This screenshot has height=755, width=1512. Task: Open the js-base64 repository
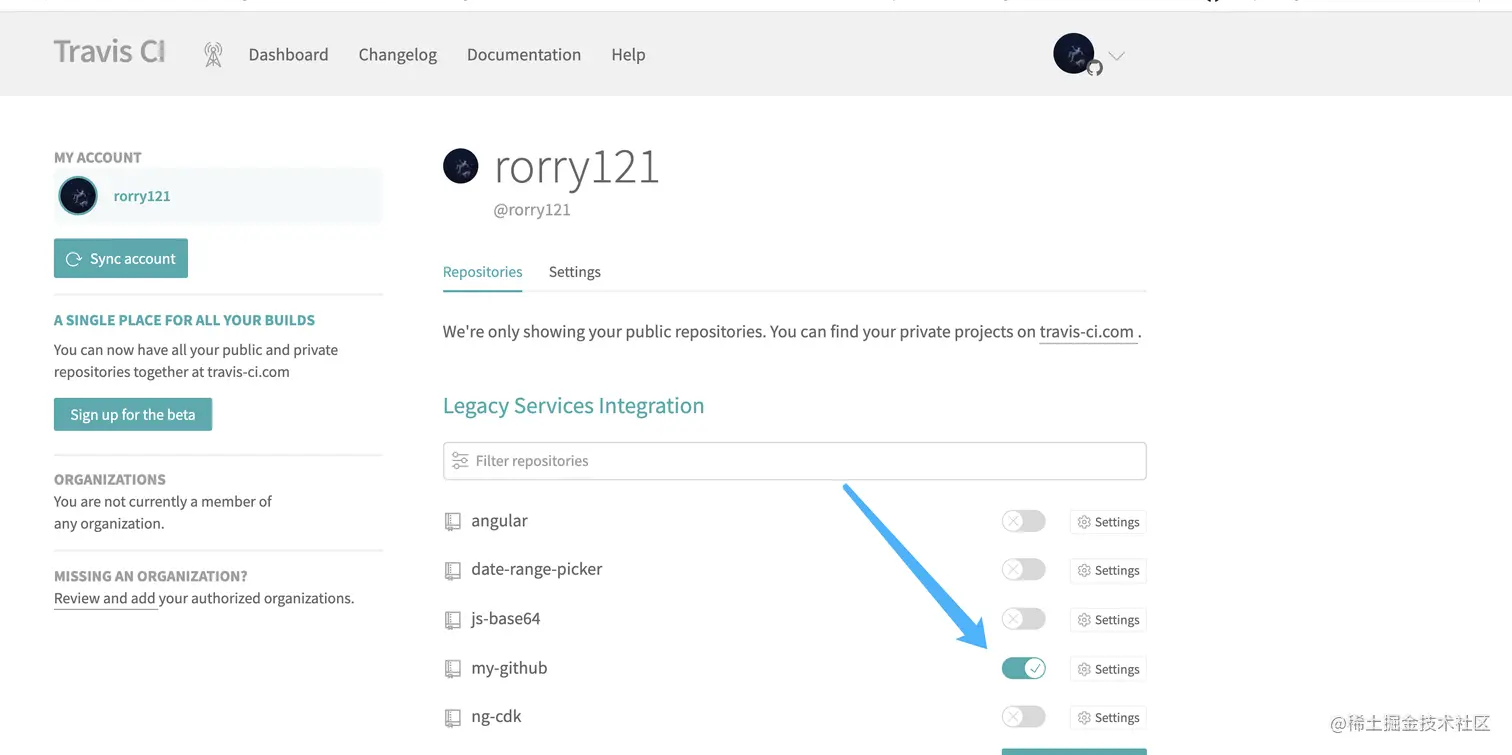click(x=506, y=618)
